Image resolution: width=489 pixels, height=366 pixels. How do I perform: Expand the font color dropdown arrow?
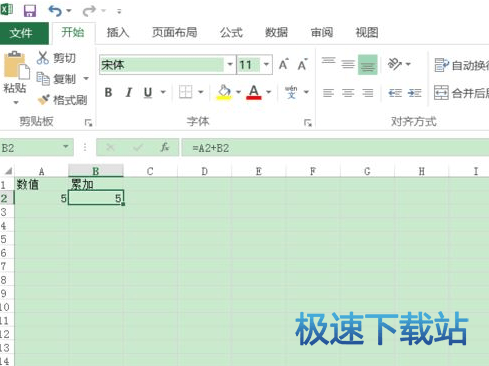point(269,92)
